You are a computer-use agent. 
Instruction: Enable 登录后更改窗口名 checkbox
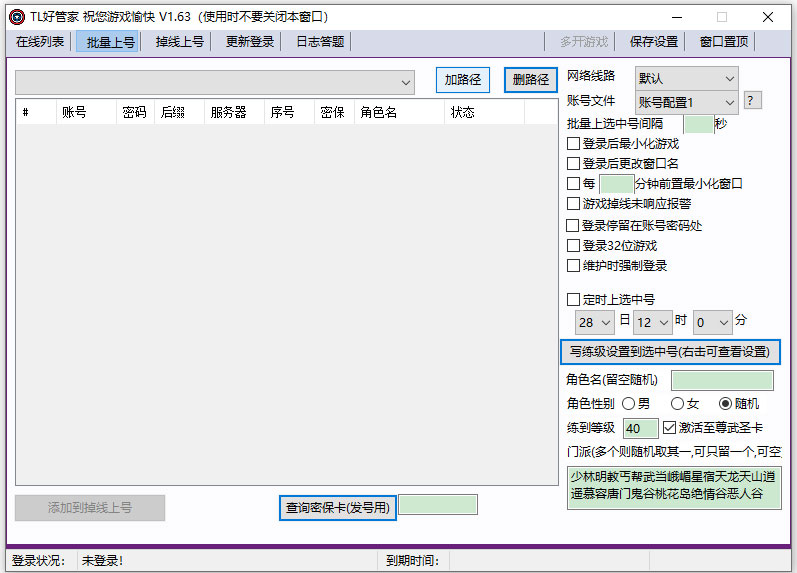click(x=573, y=164)
